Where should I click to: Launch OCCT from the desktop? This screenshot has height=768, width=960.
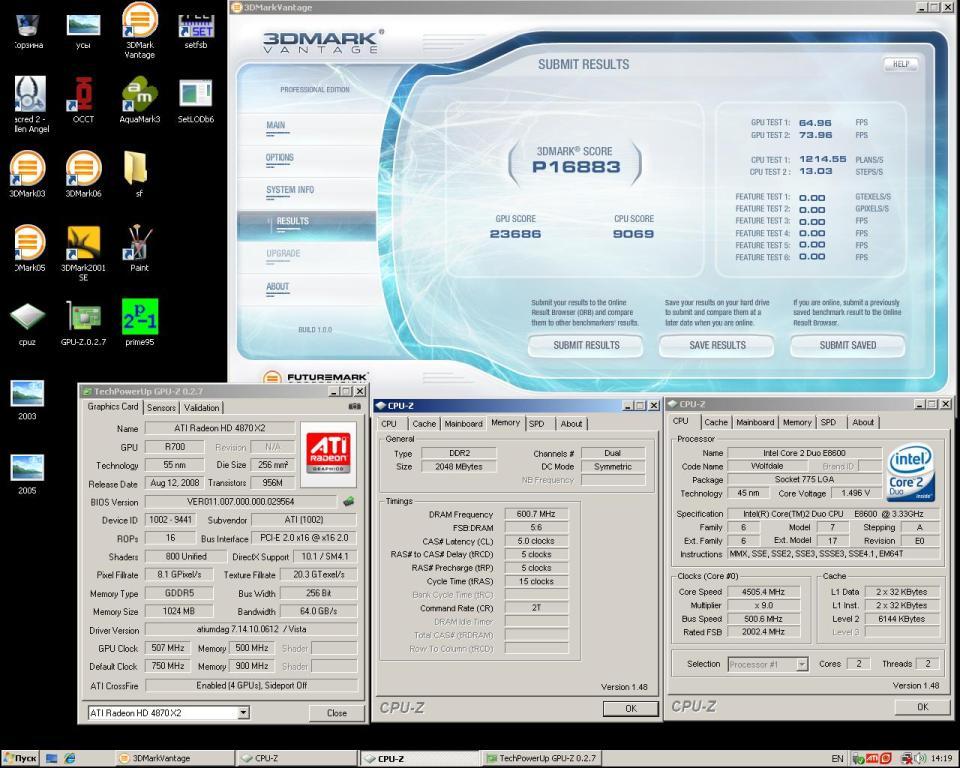(83, 98)
